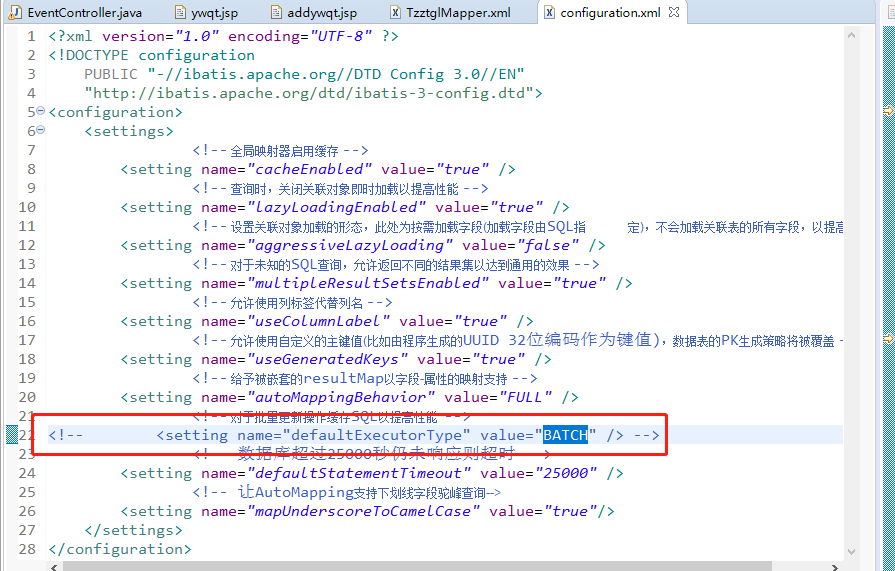
Task: Click the lazyLoadingEnabled setting name
Action: click(337, 207)
